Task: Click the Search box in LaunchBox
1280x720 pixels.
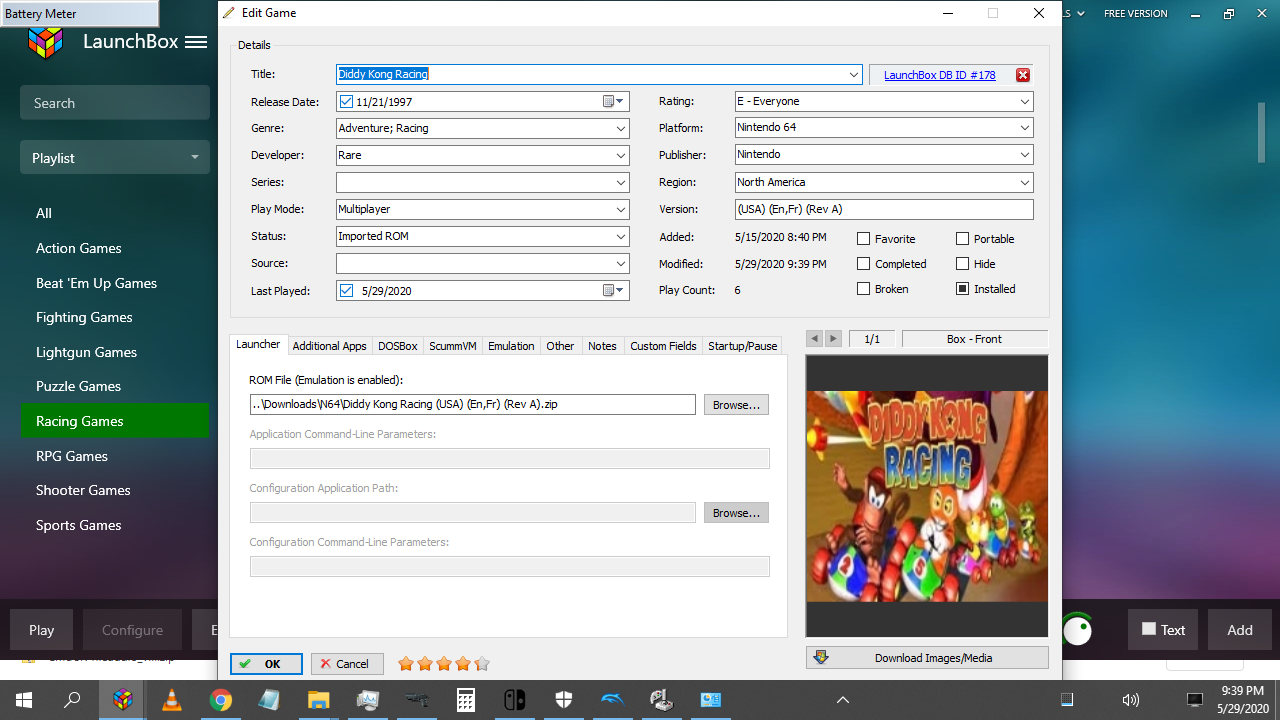Action: (x=115, y=103)
